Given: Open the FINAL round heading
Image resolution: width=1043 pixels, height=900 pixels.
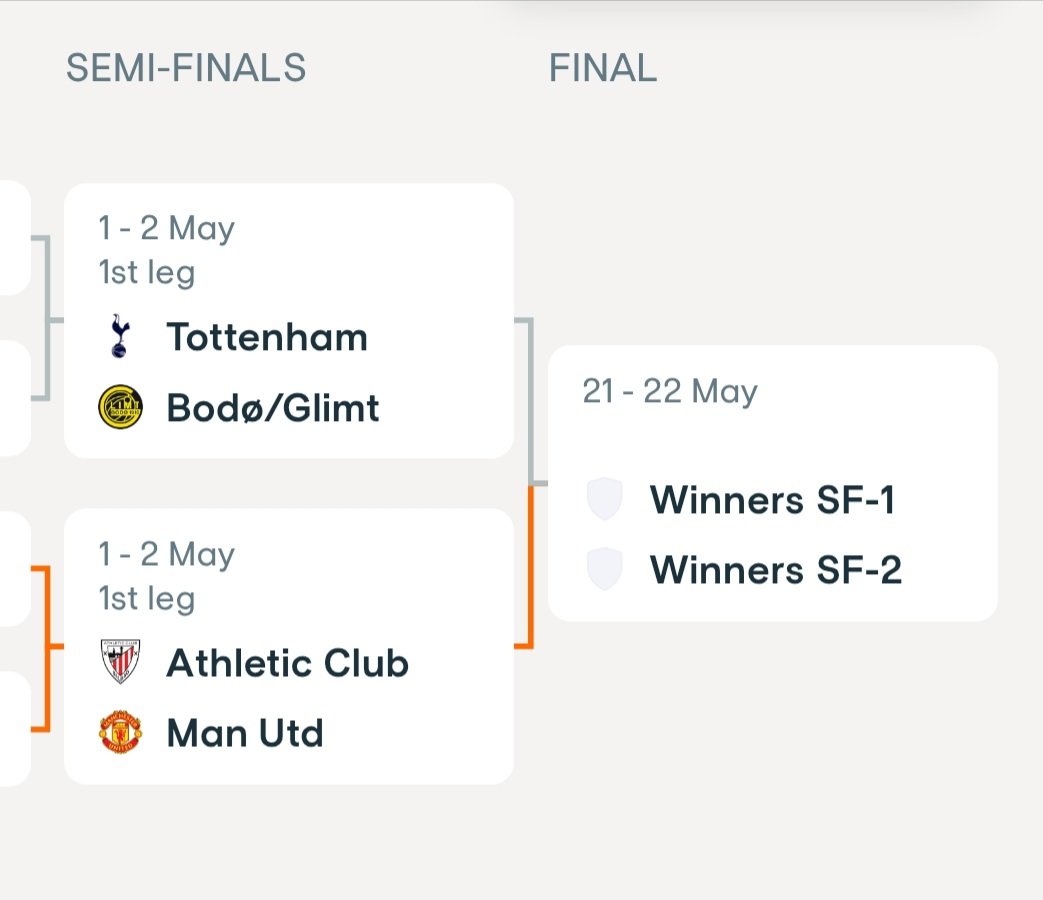Looking at the screenshot, I should point(603,68).
